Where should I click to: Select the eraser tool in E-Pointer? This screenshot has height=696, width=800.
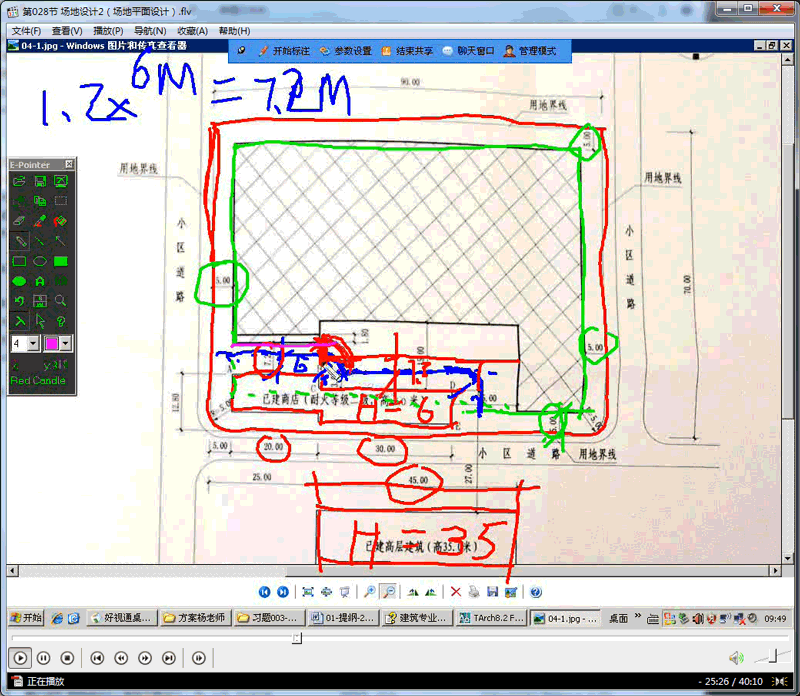19,220
